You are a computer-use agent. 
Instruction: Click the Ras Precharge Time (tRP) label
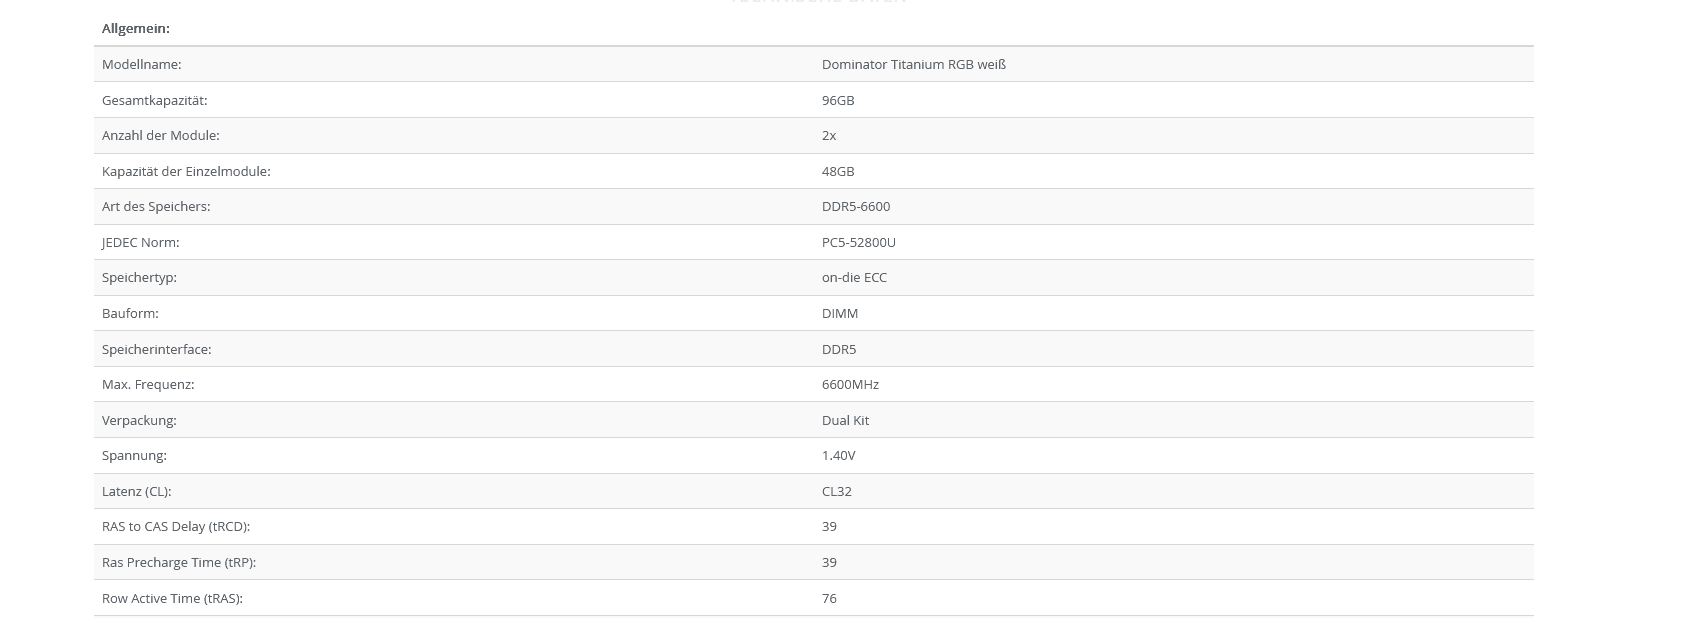(179, 562)
